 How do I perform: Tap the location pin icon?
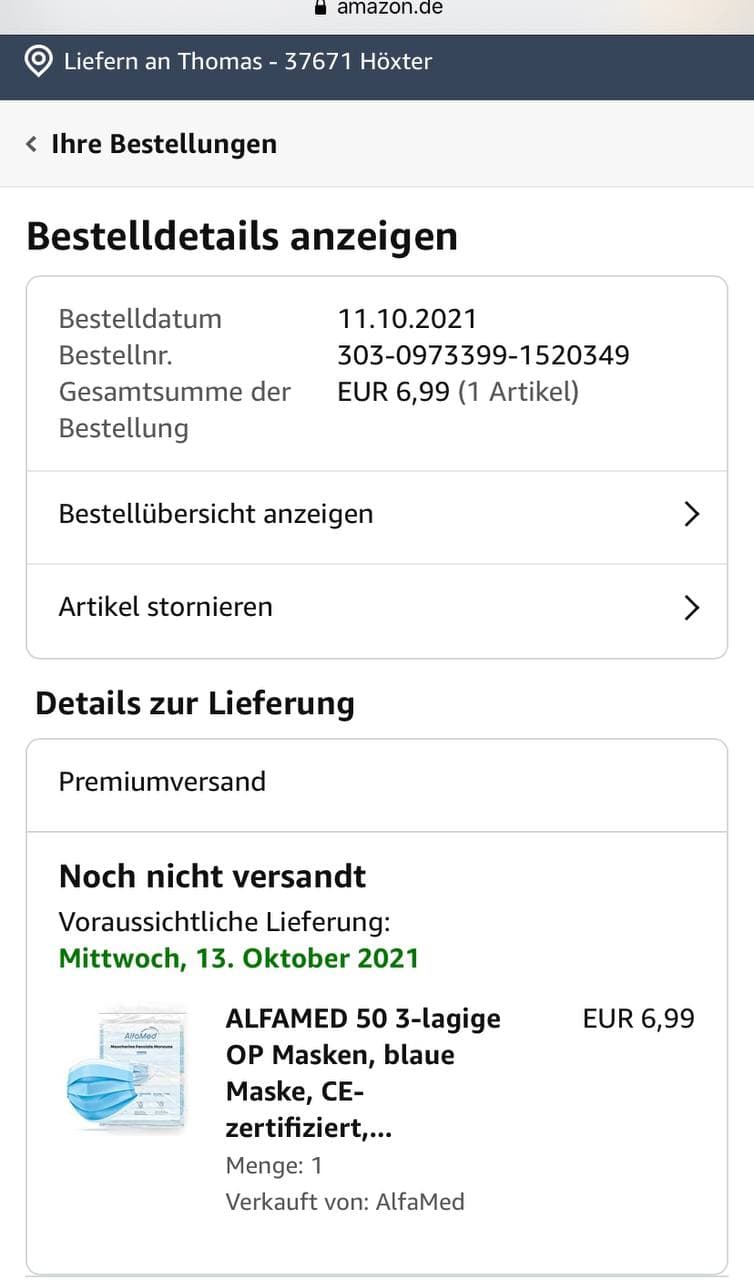[x=38, y=62]
